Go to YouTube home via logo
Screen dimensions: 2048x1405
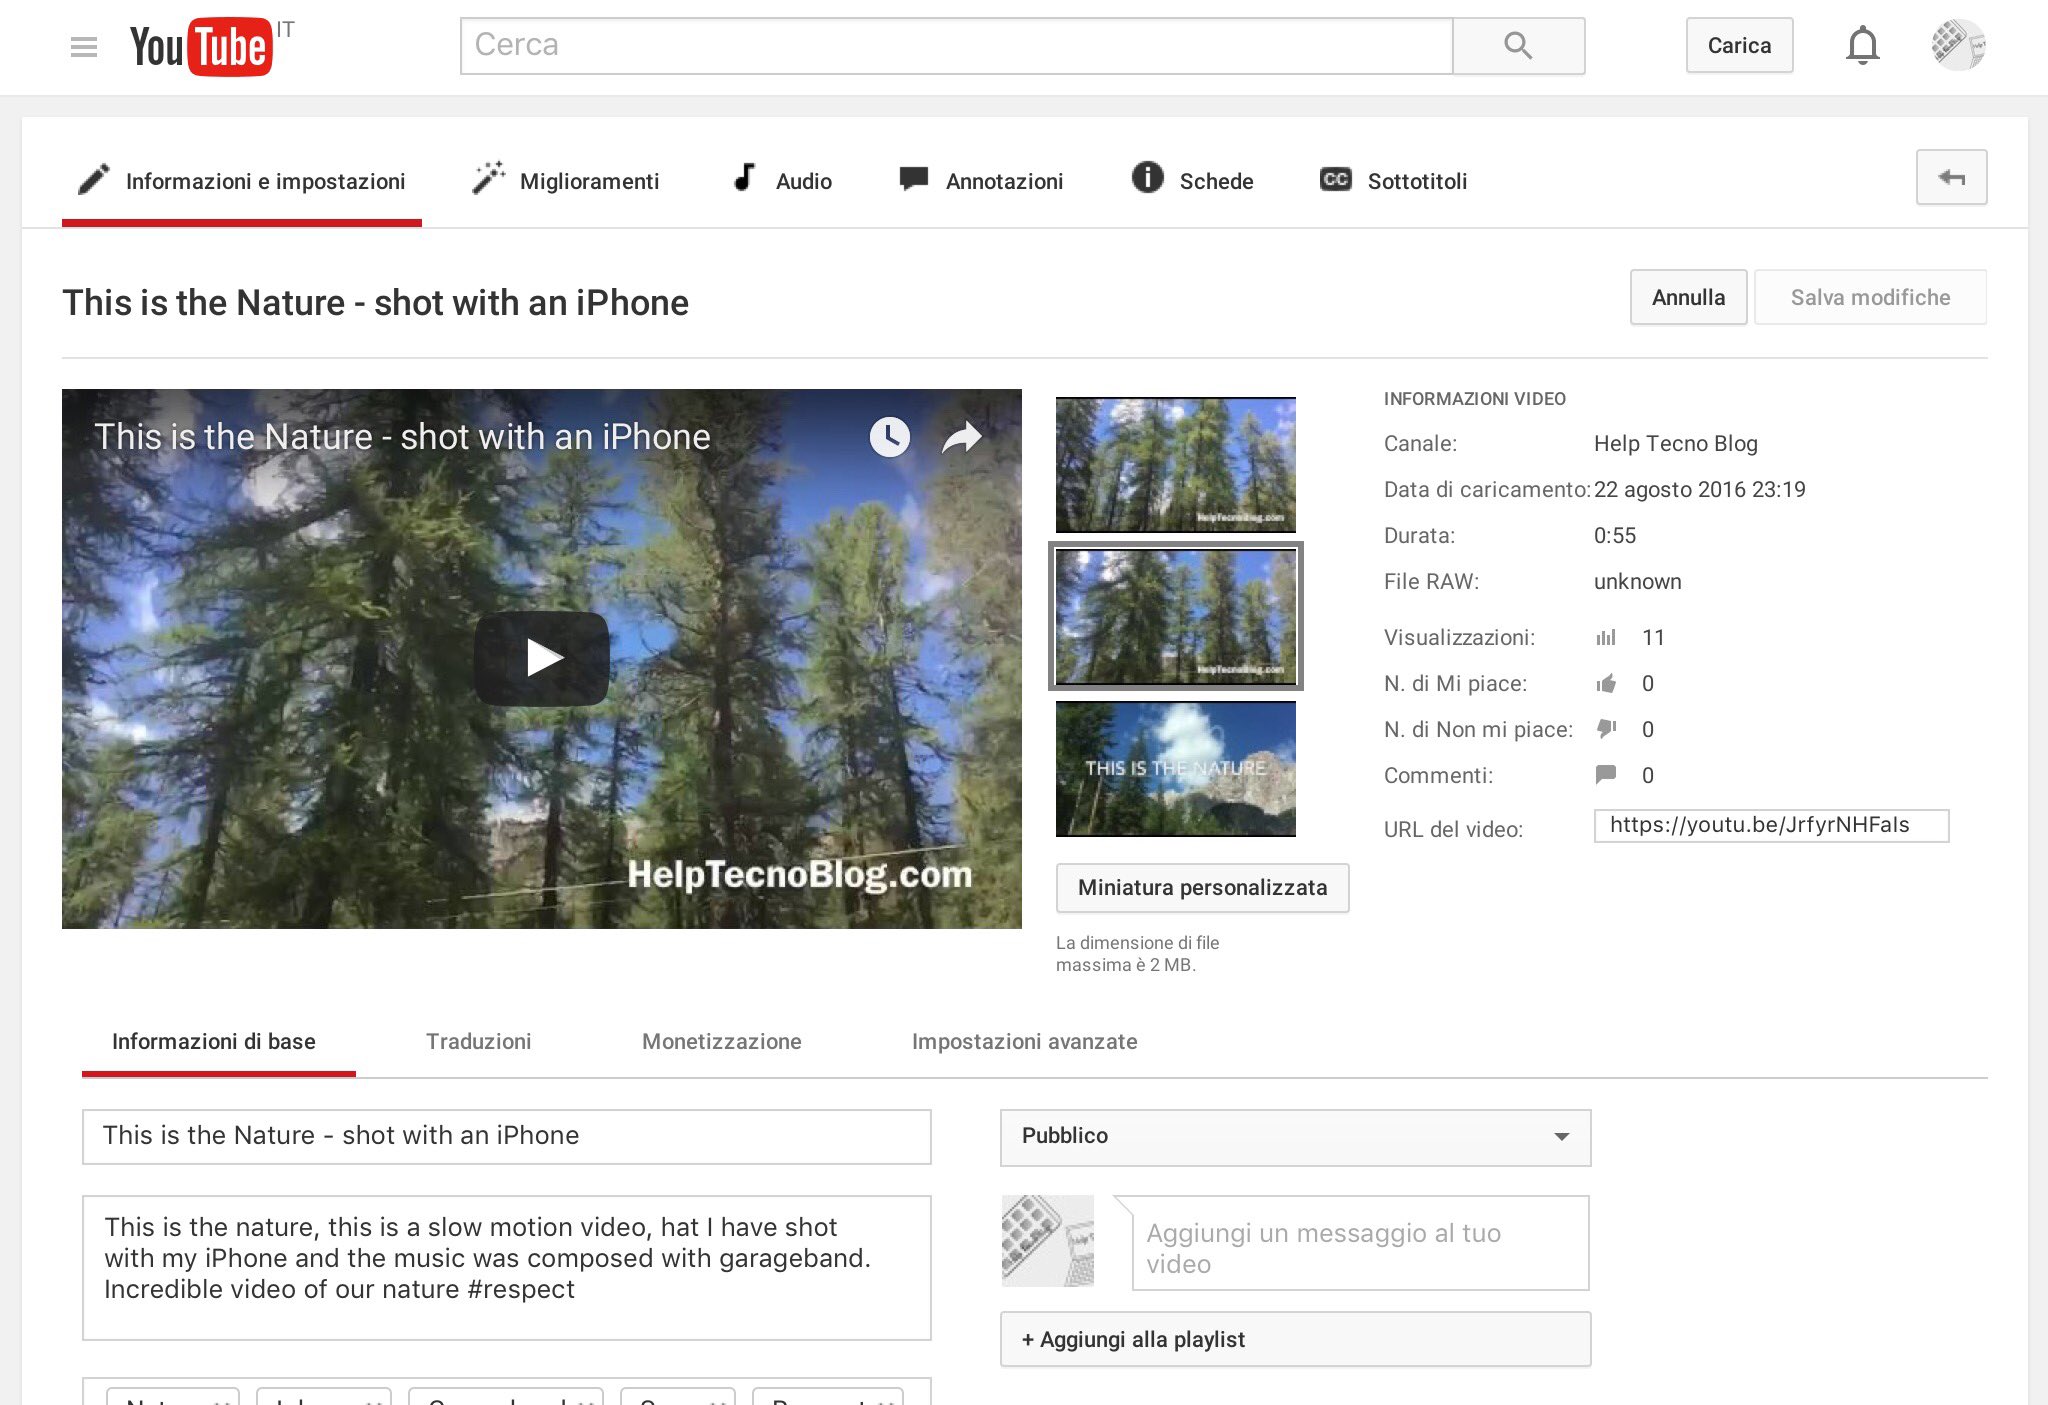click(x=200, y=46)
